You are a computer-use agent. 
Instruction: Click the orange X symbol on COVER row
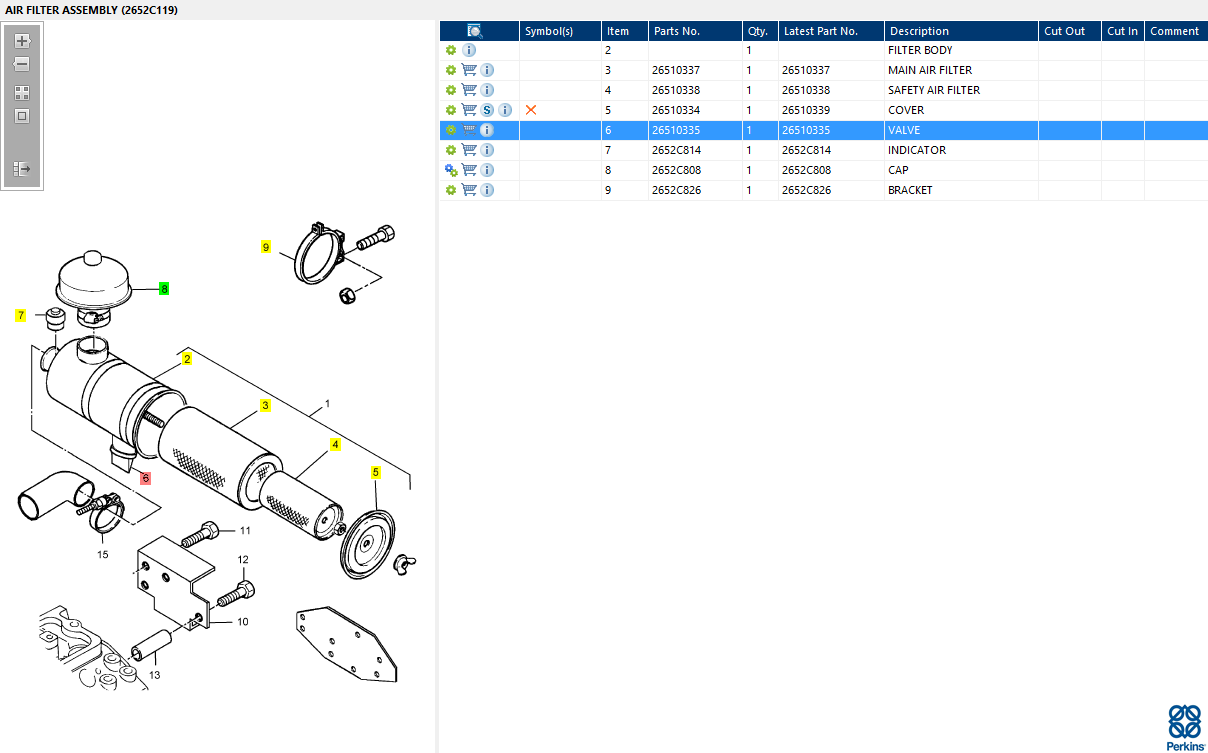(531, 110)
